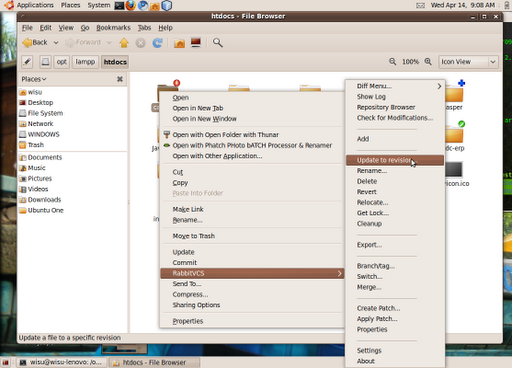Click the Up folder arrow icon
Image resolution: width=512 pixels, height=368 pixels.
pos(124,43)
